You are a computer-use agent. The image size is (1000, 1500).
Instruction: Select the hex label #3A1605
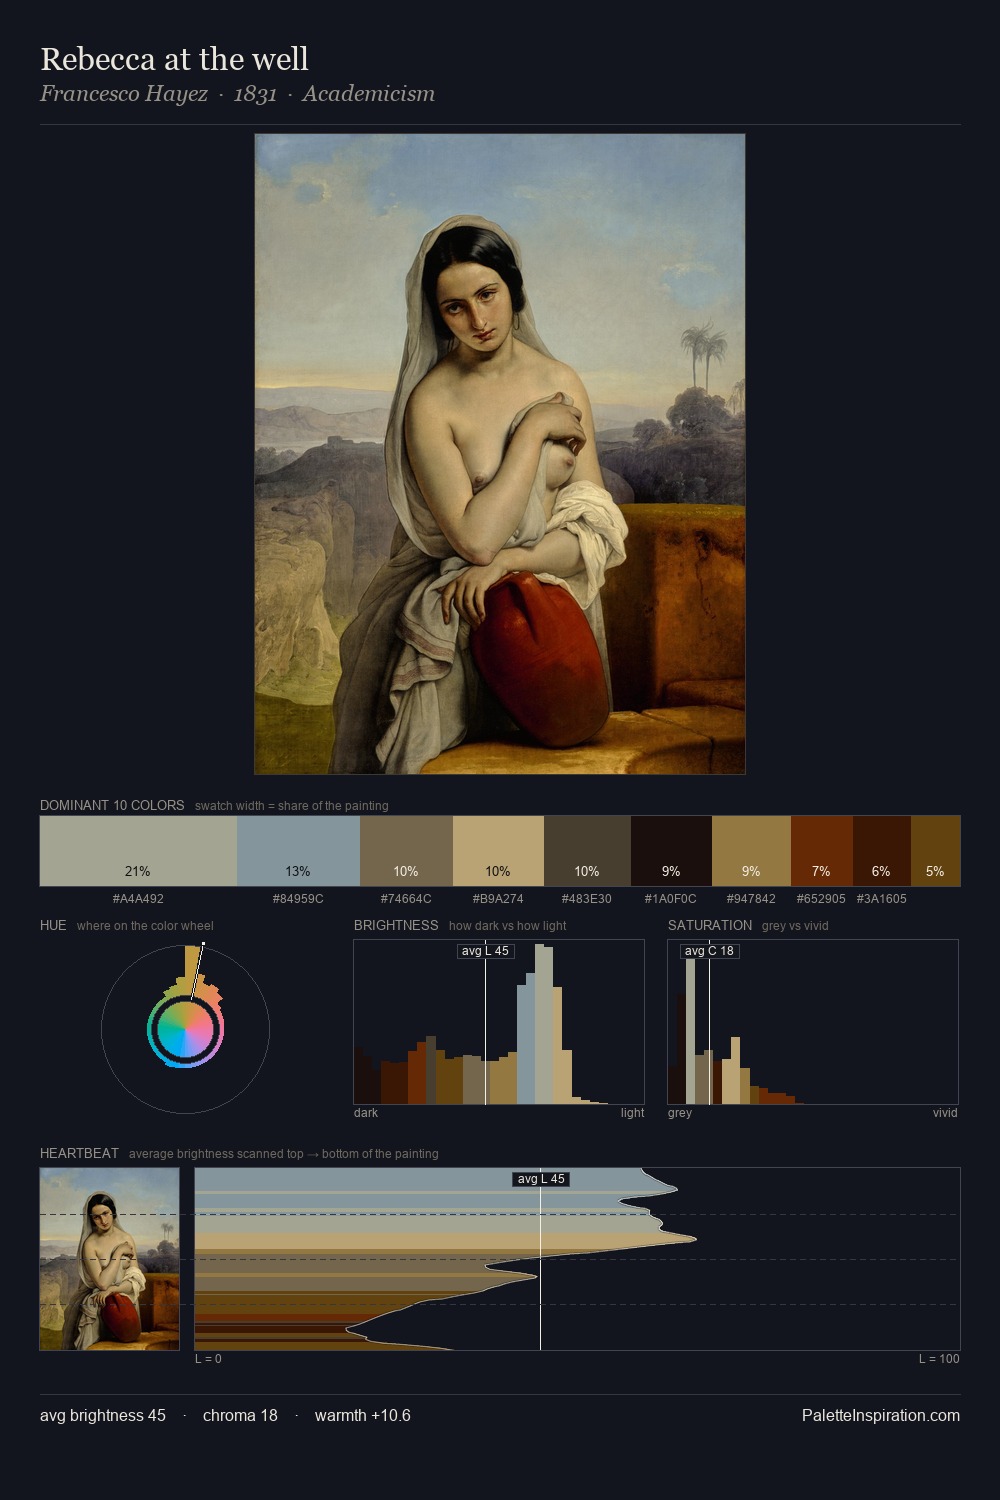(x=882, y=899)
